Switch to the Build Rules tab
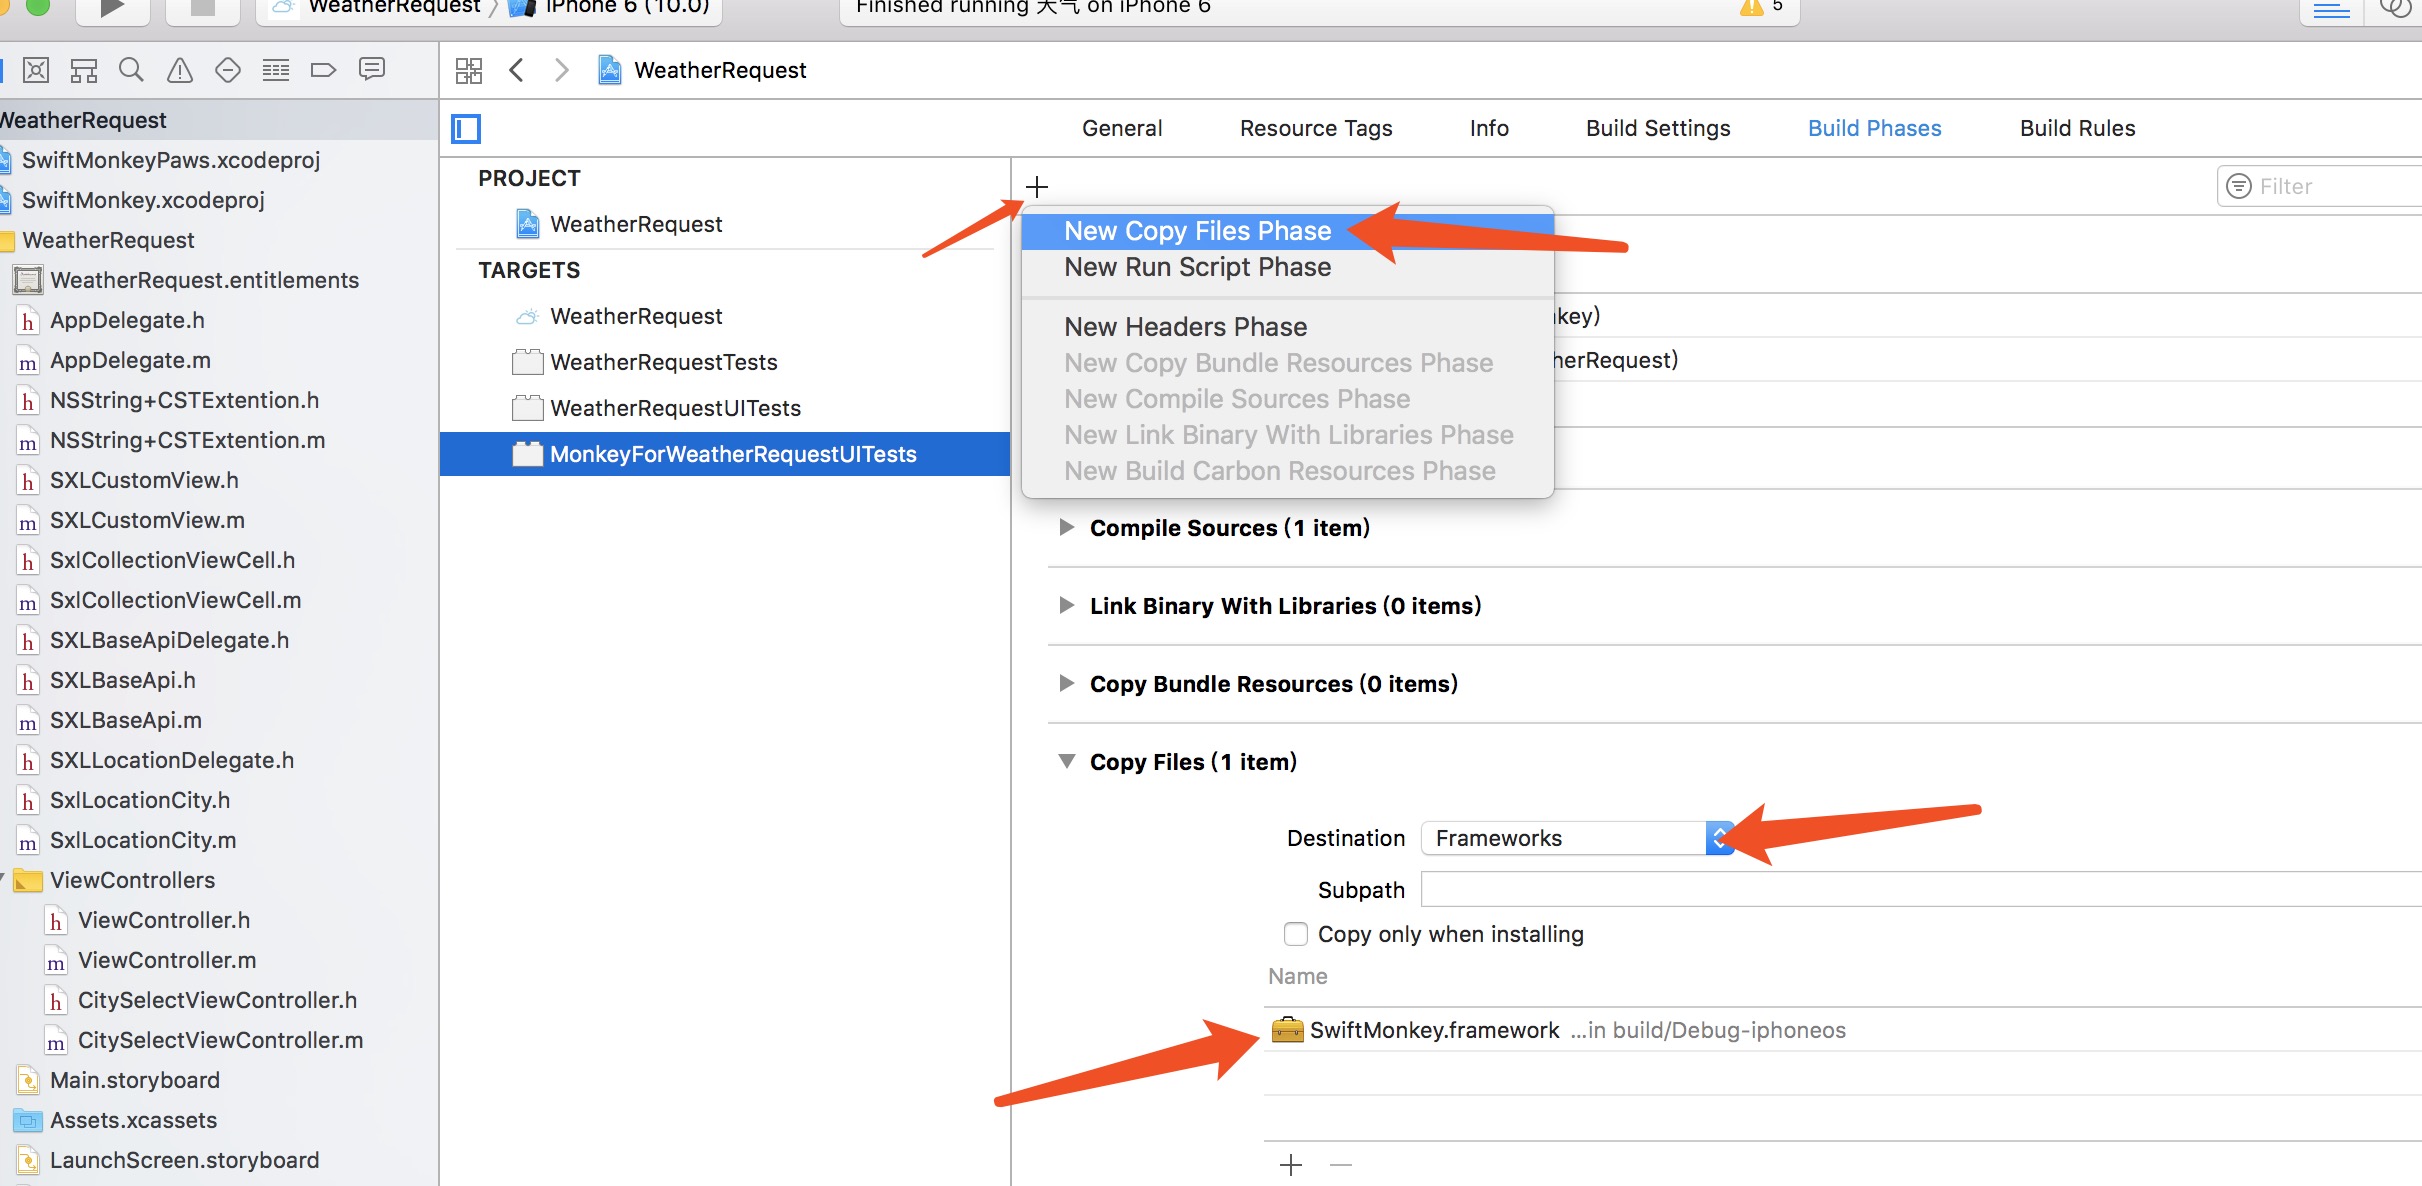 [x=2077, y=128]
